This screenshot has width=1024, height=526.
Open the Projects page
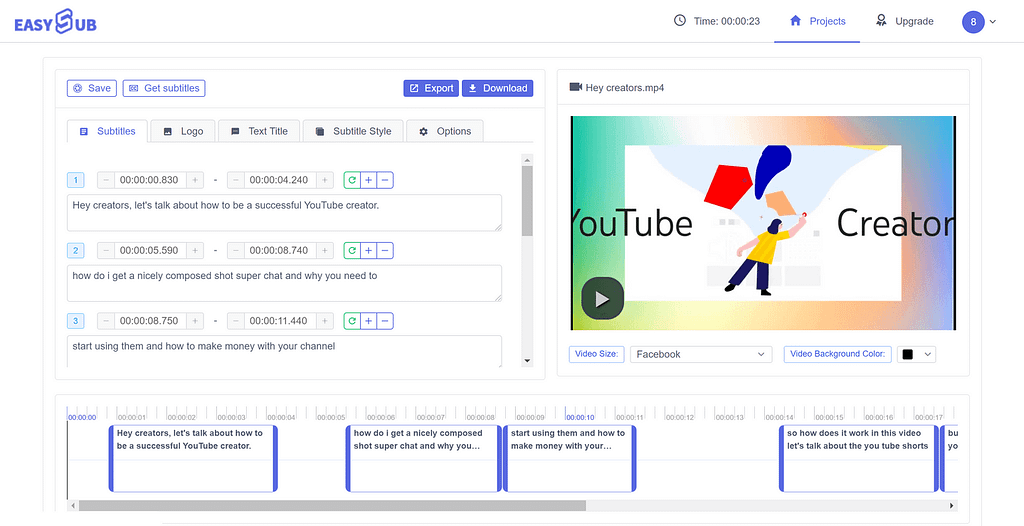point(817,21)
